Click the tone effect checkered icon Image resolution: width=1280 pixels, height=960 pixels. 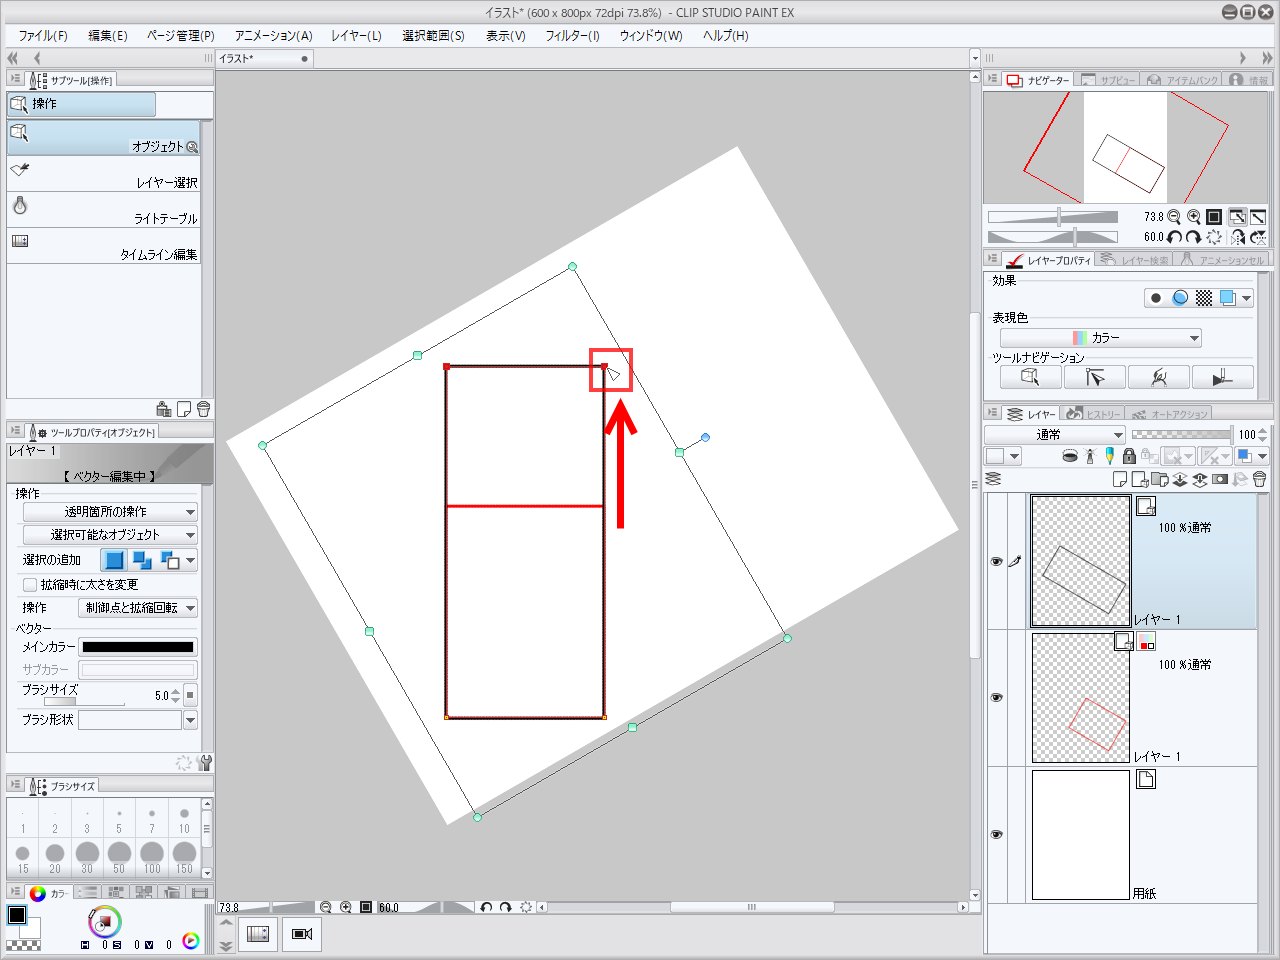(x=1204, y=298)
